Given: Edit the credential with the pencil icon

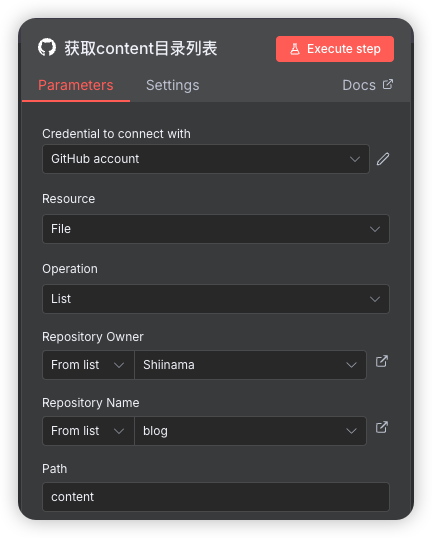Looking at the screenshot, I should coord(383,159).
